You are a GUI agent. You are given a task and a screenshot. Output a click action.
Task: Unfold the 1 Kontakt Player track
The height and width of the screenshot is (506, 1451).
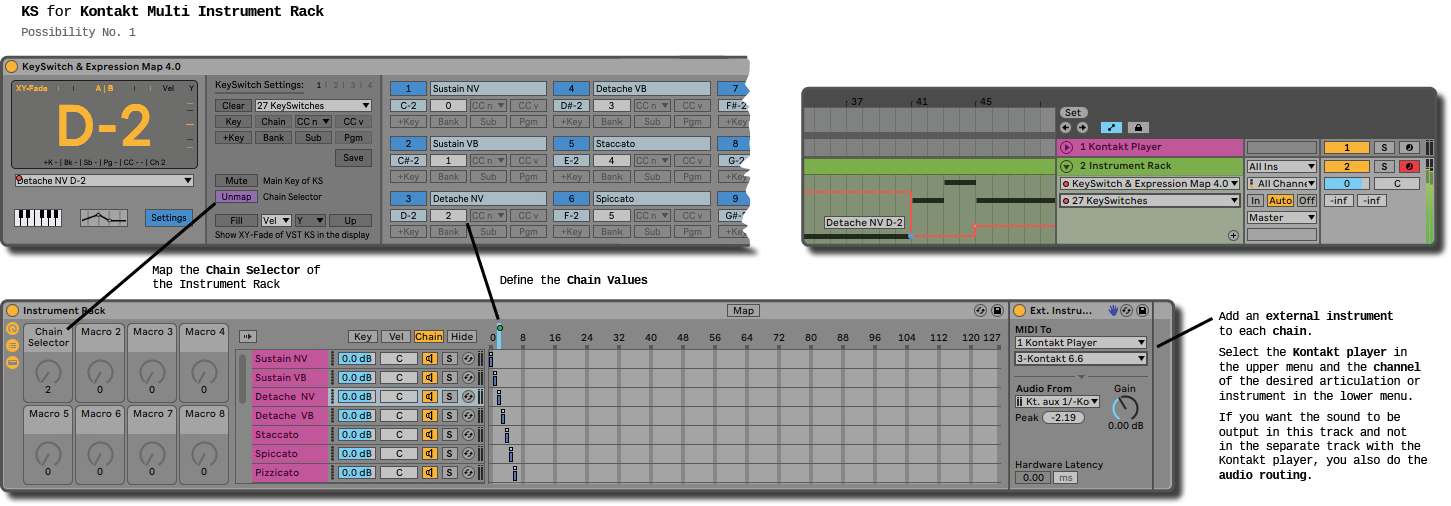pyautogui.click(x=1066, y=147)
